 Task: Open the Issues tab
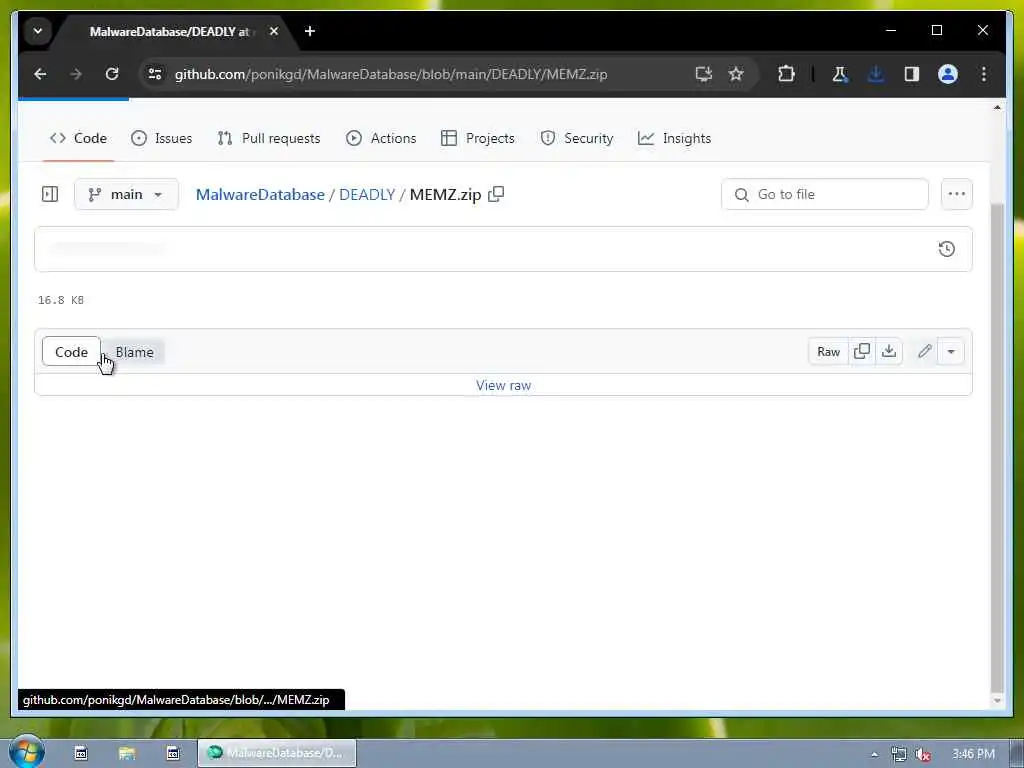click(x=161, y=138)
